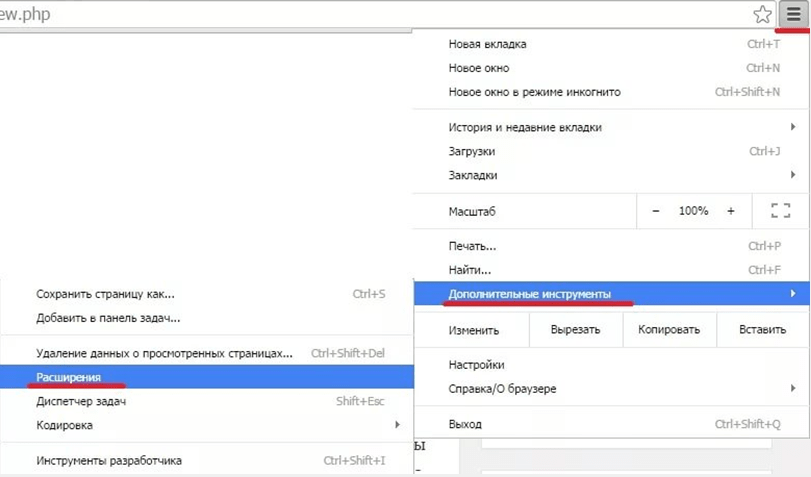Click the bookmark star icon
This screenshot has height=477, width=811.
(x=763, y=14)
